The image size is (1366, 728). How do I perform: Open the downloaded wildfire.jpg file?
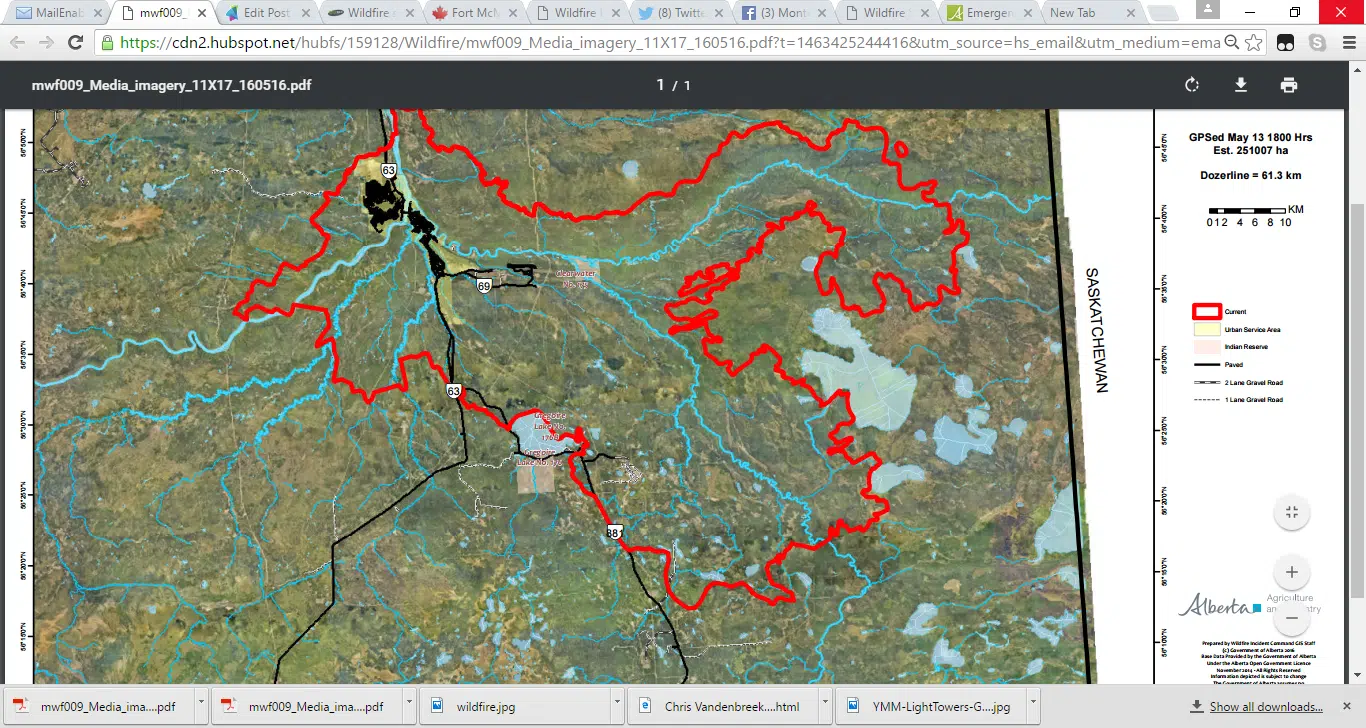point(485,706)
